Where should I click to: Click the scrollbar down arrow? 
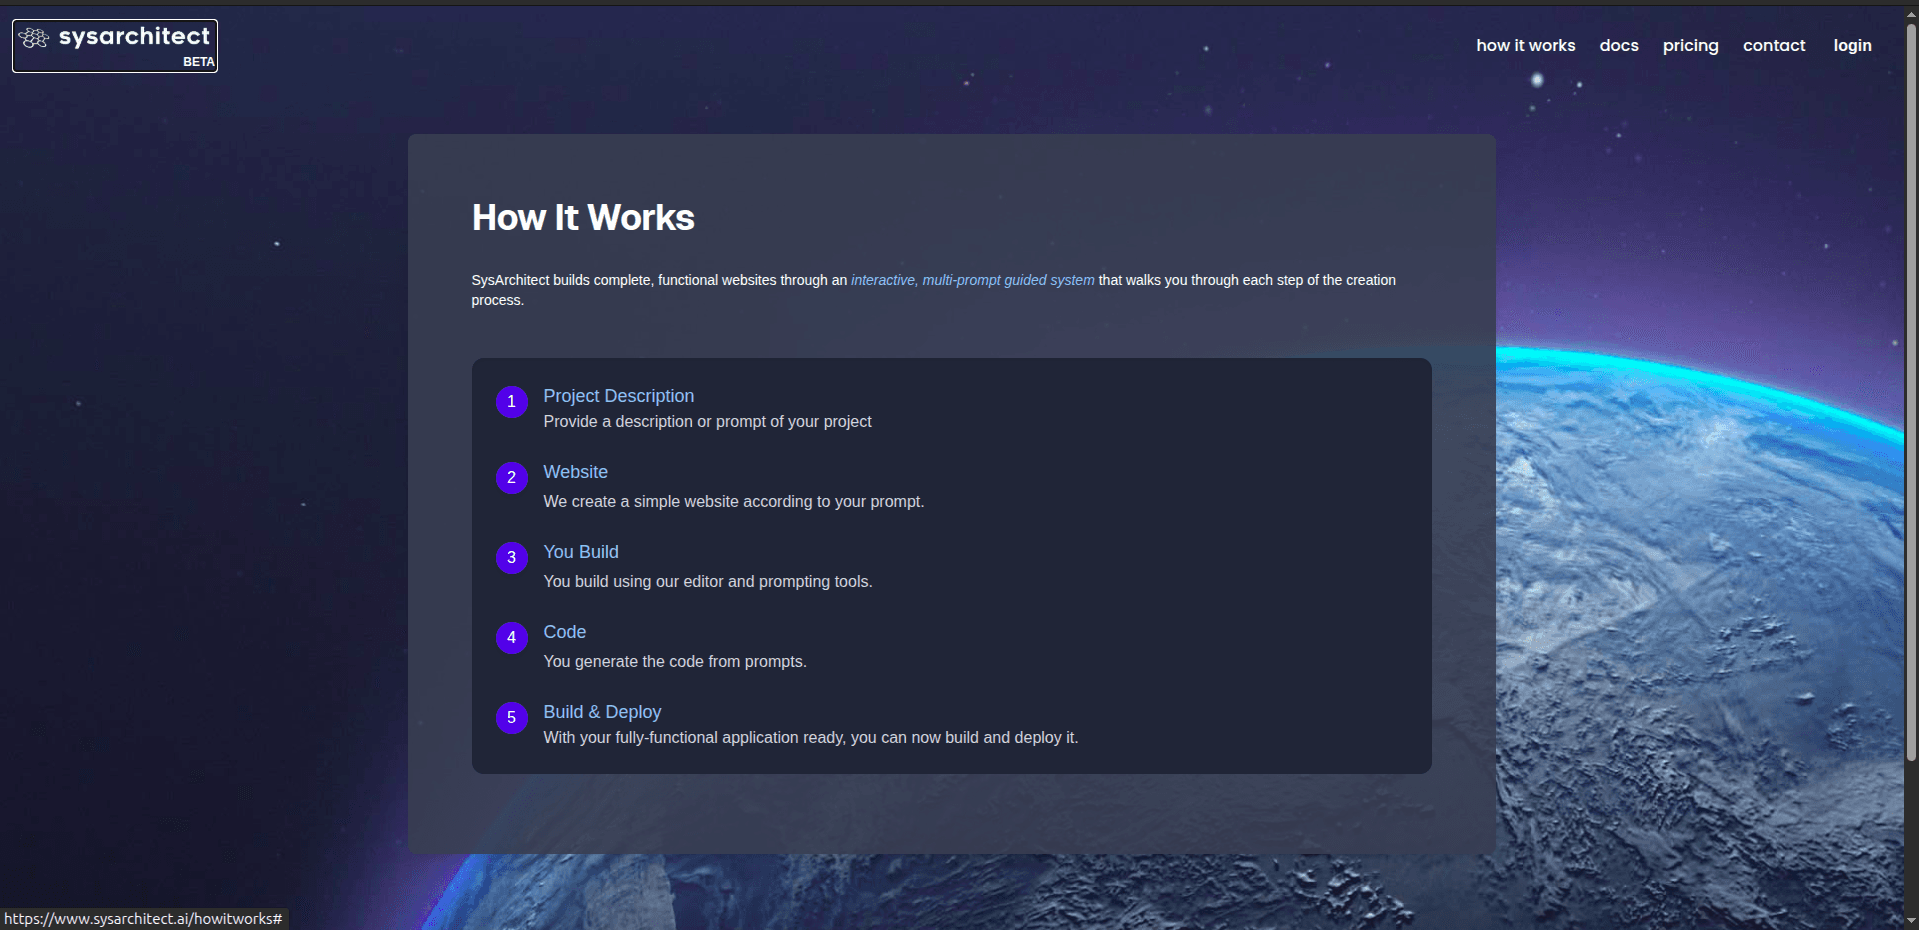1911,921
